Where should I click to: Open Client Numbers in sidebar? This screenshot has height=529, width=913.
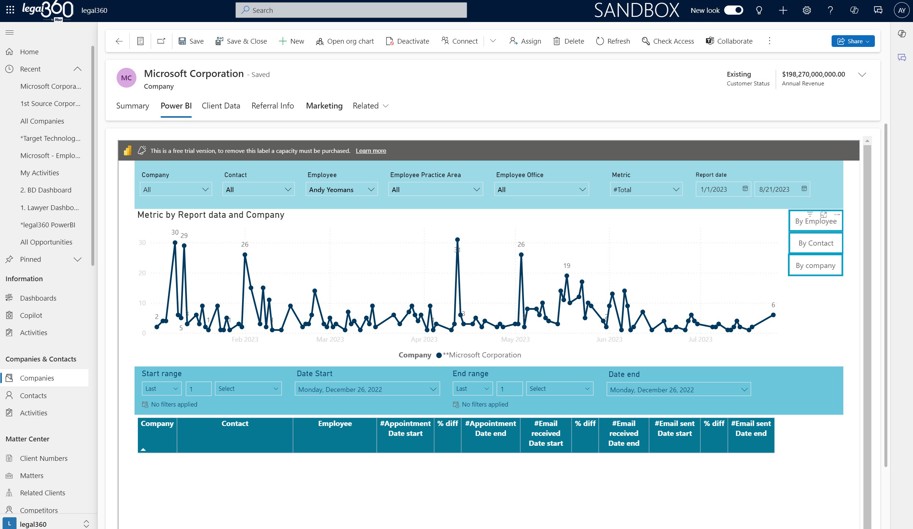(x=44, y=459)
